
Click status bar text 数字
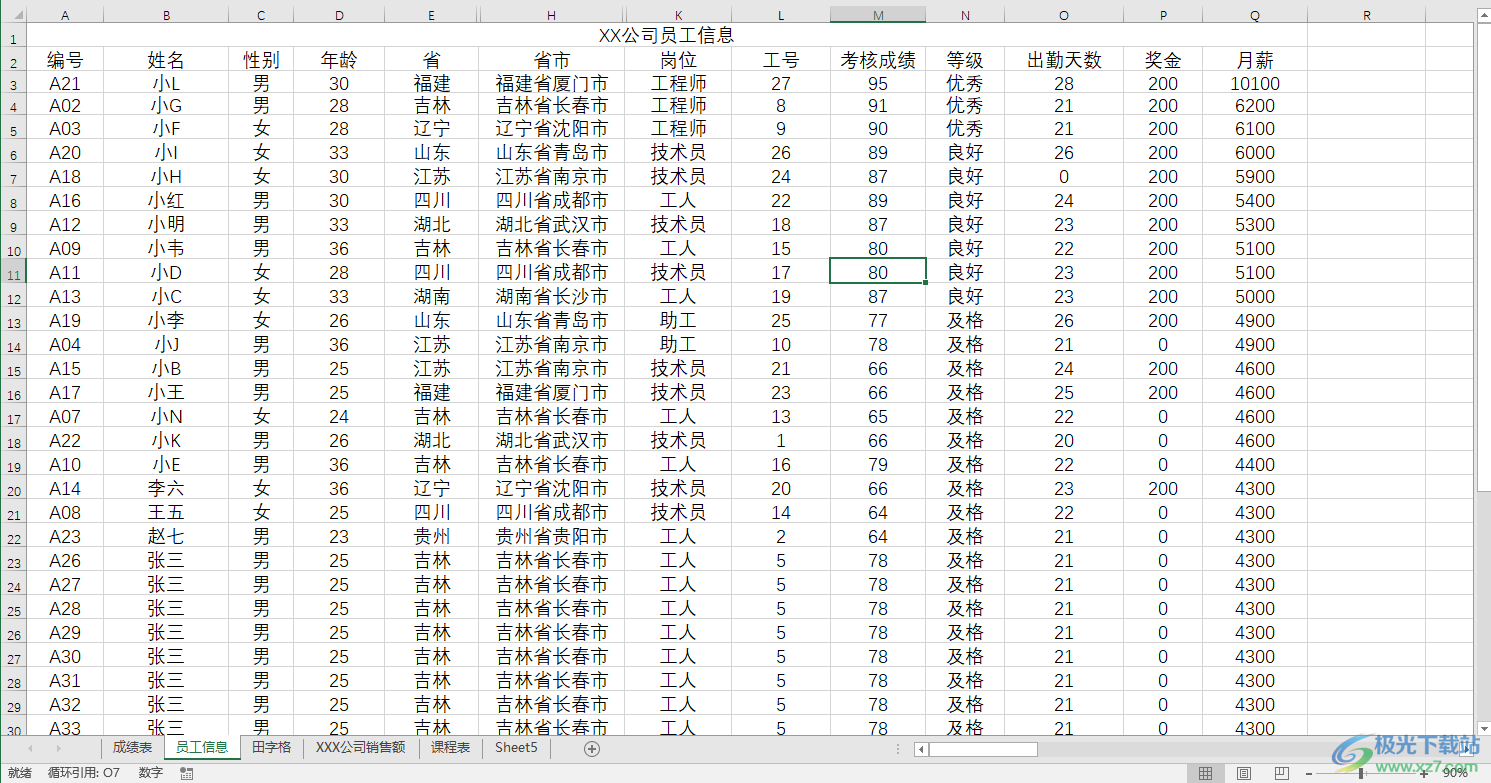tap(150, 773)
